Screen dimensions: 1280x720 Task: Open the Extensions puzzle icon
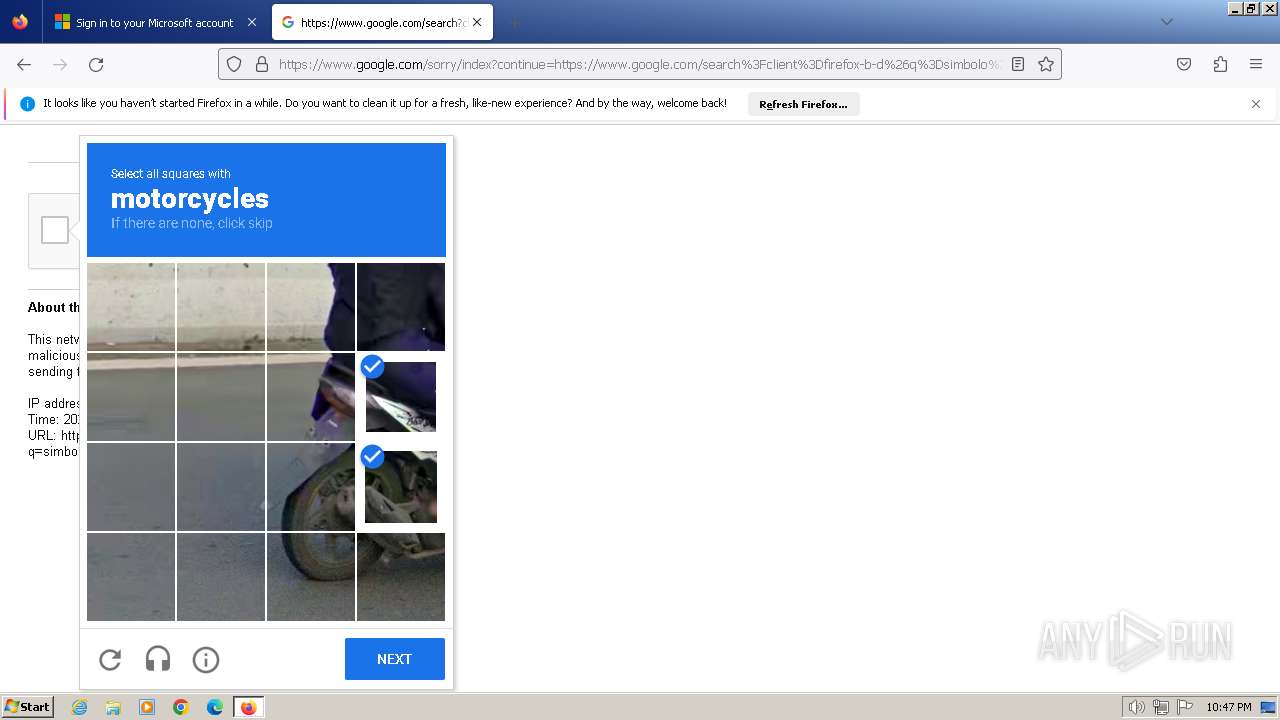[x=1220, y=64]
